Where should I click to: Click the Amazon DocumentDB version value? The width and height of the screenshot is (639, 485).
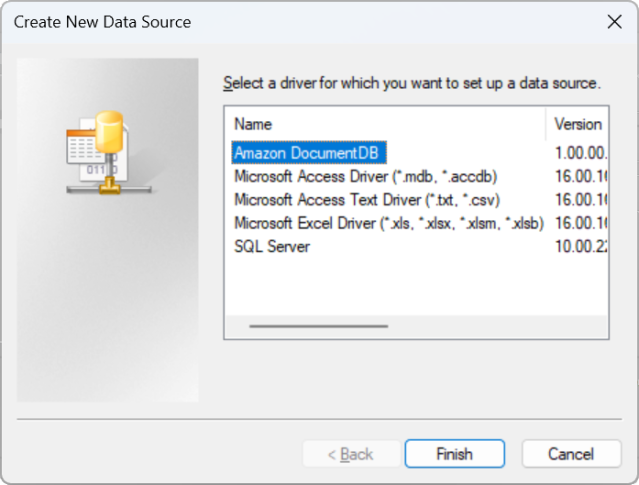580,153
